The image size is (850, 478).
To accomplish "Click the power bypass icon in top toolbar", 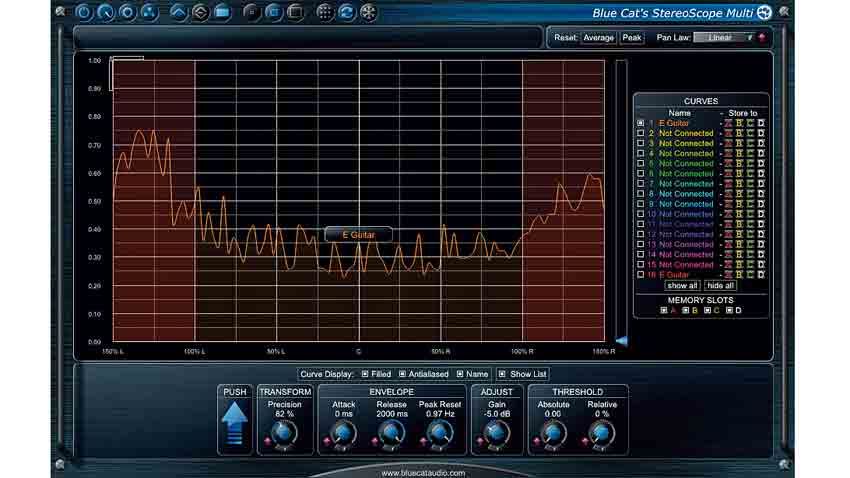I will [84, 12].
